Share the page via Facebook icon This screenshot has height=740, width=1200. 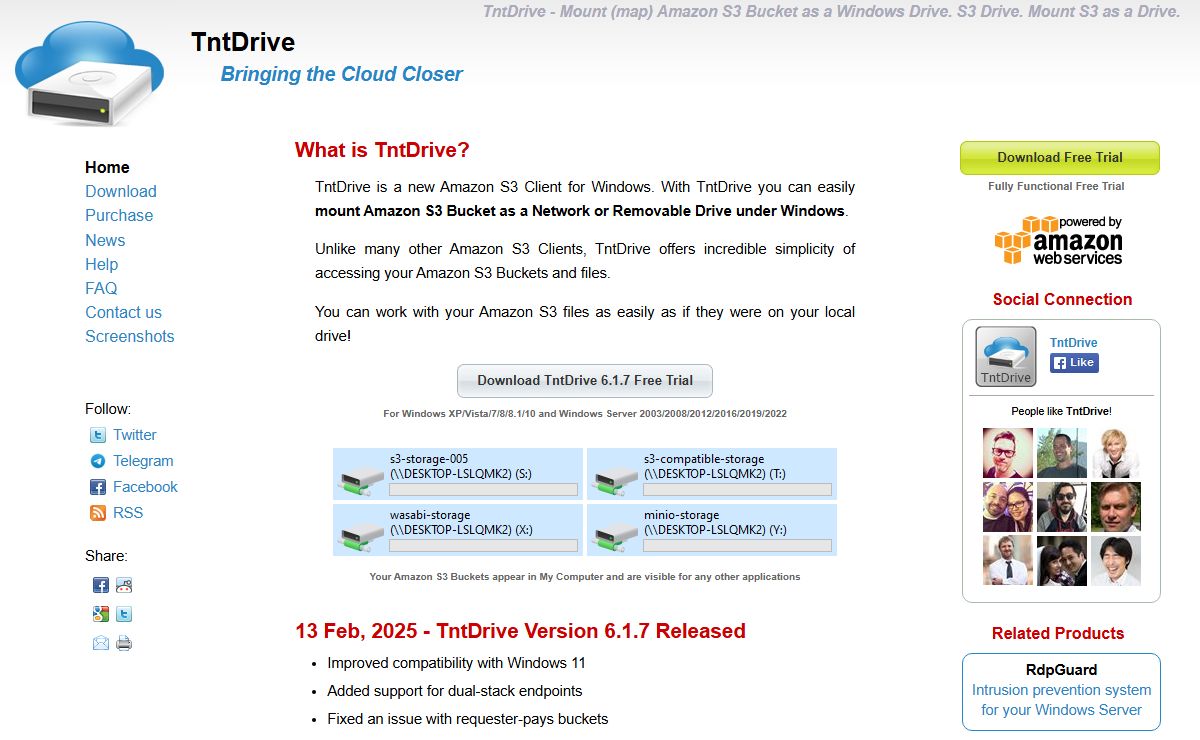[x=101, y=585]
